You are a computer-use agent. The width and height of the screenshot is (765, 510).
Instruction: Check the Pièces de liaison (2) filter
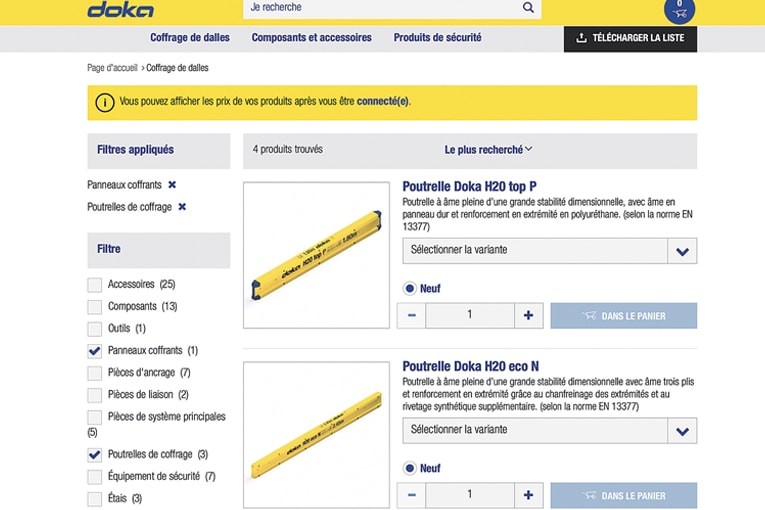pos(95,395)
